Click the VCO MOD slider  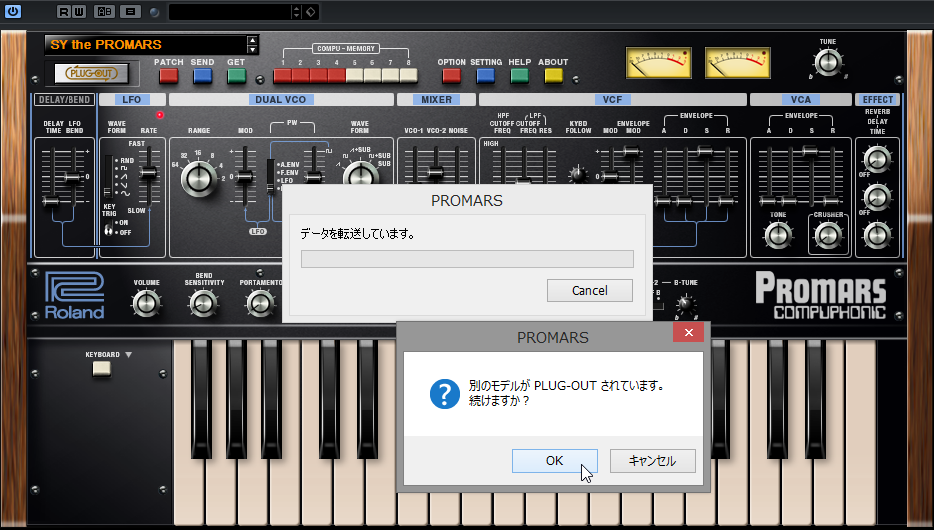tap(244, 176)
